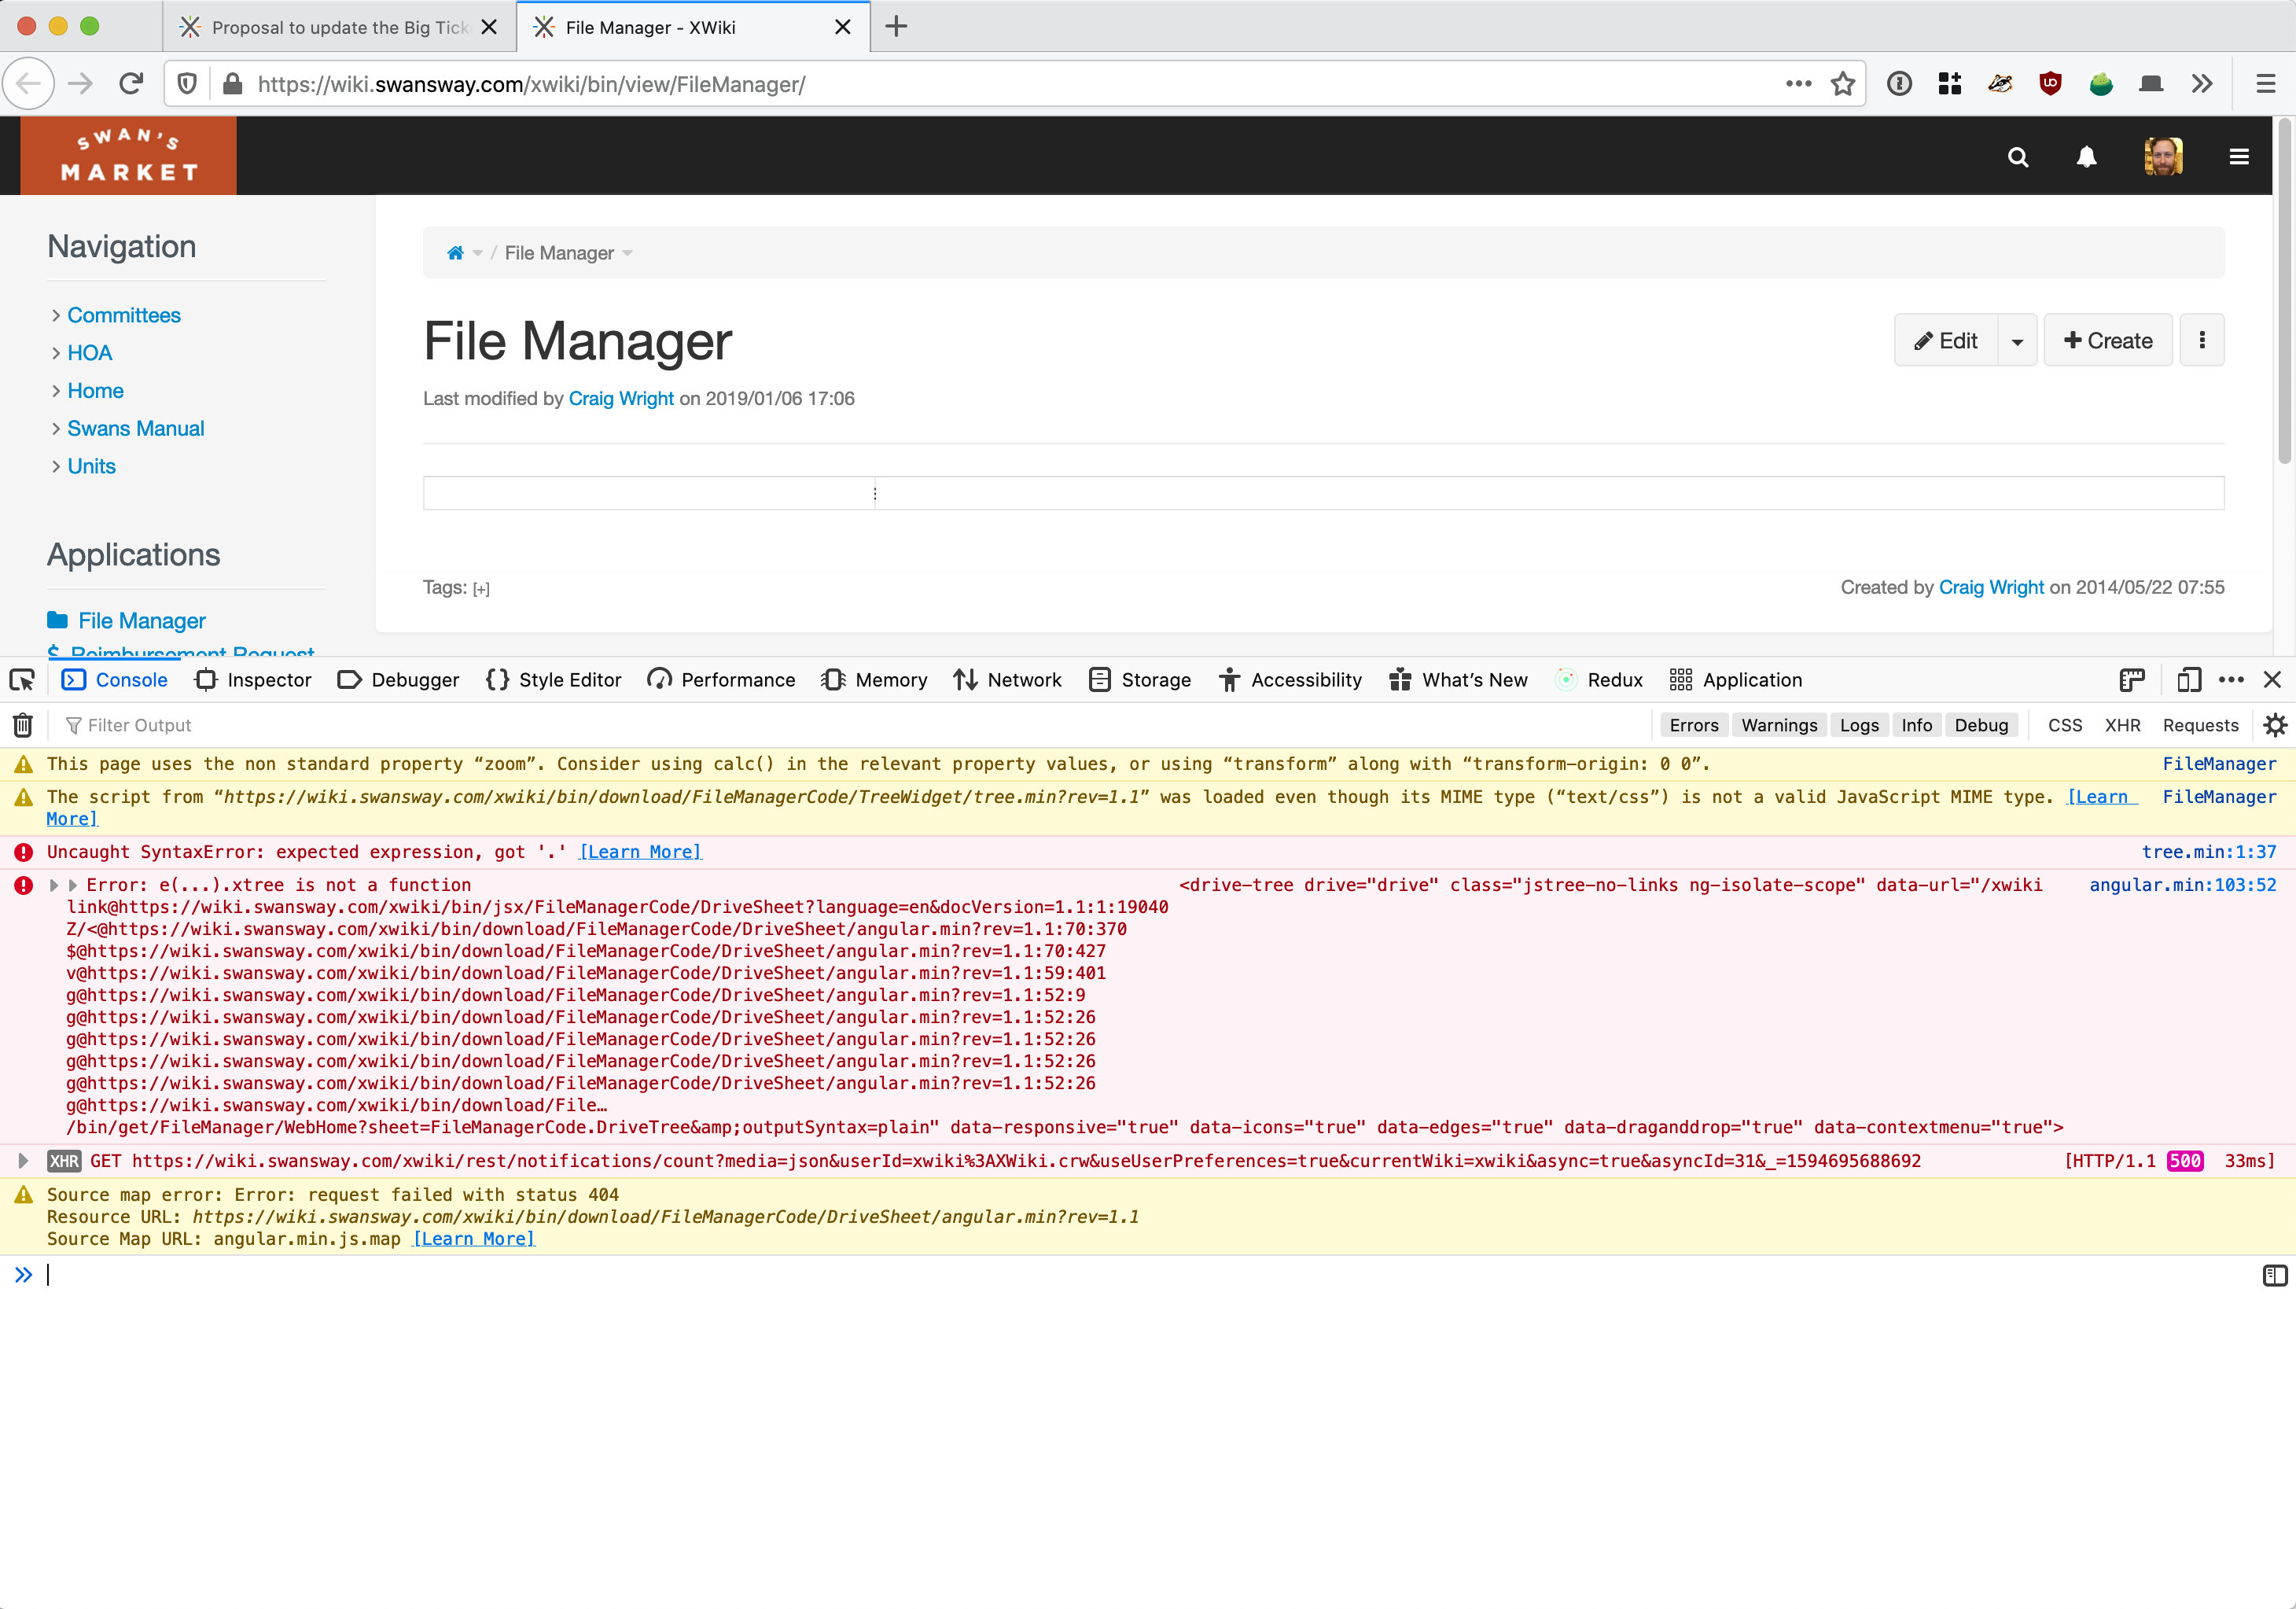Image resolution: width=2296 pixels, height=1609 pixels.
Task: Toggle the Errors filter
Action: click(1694, 725)
